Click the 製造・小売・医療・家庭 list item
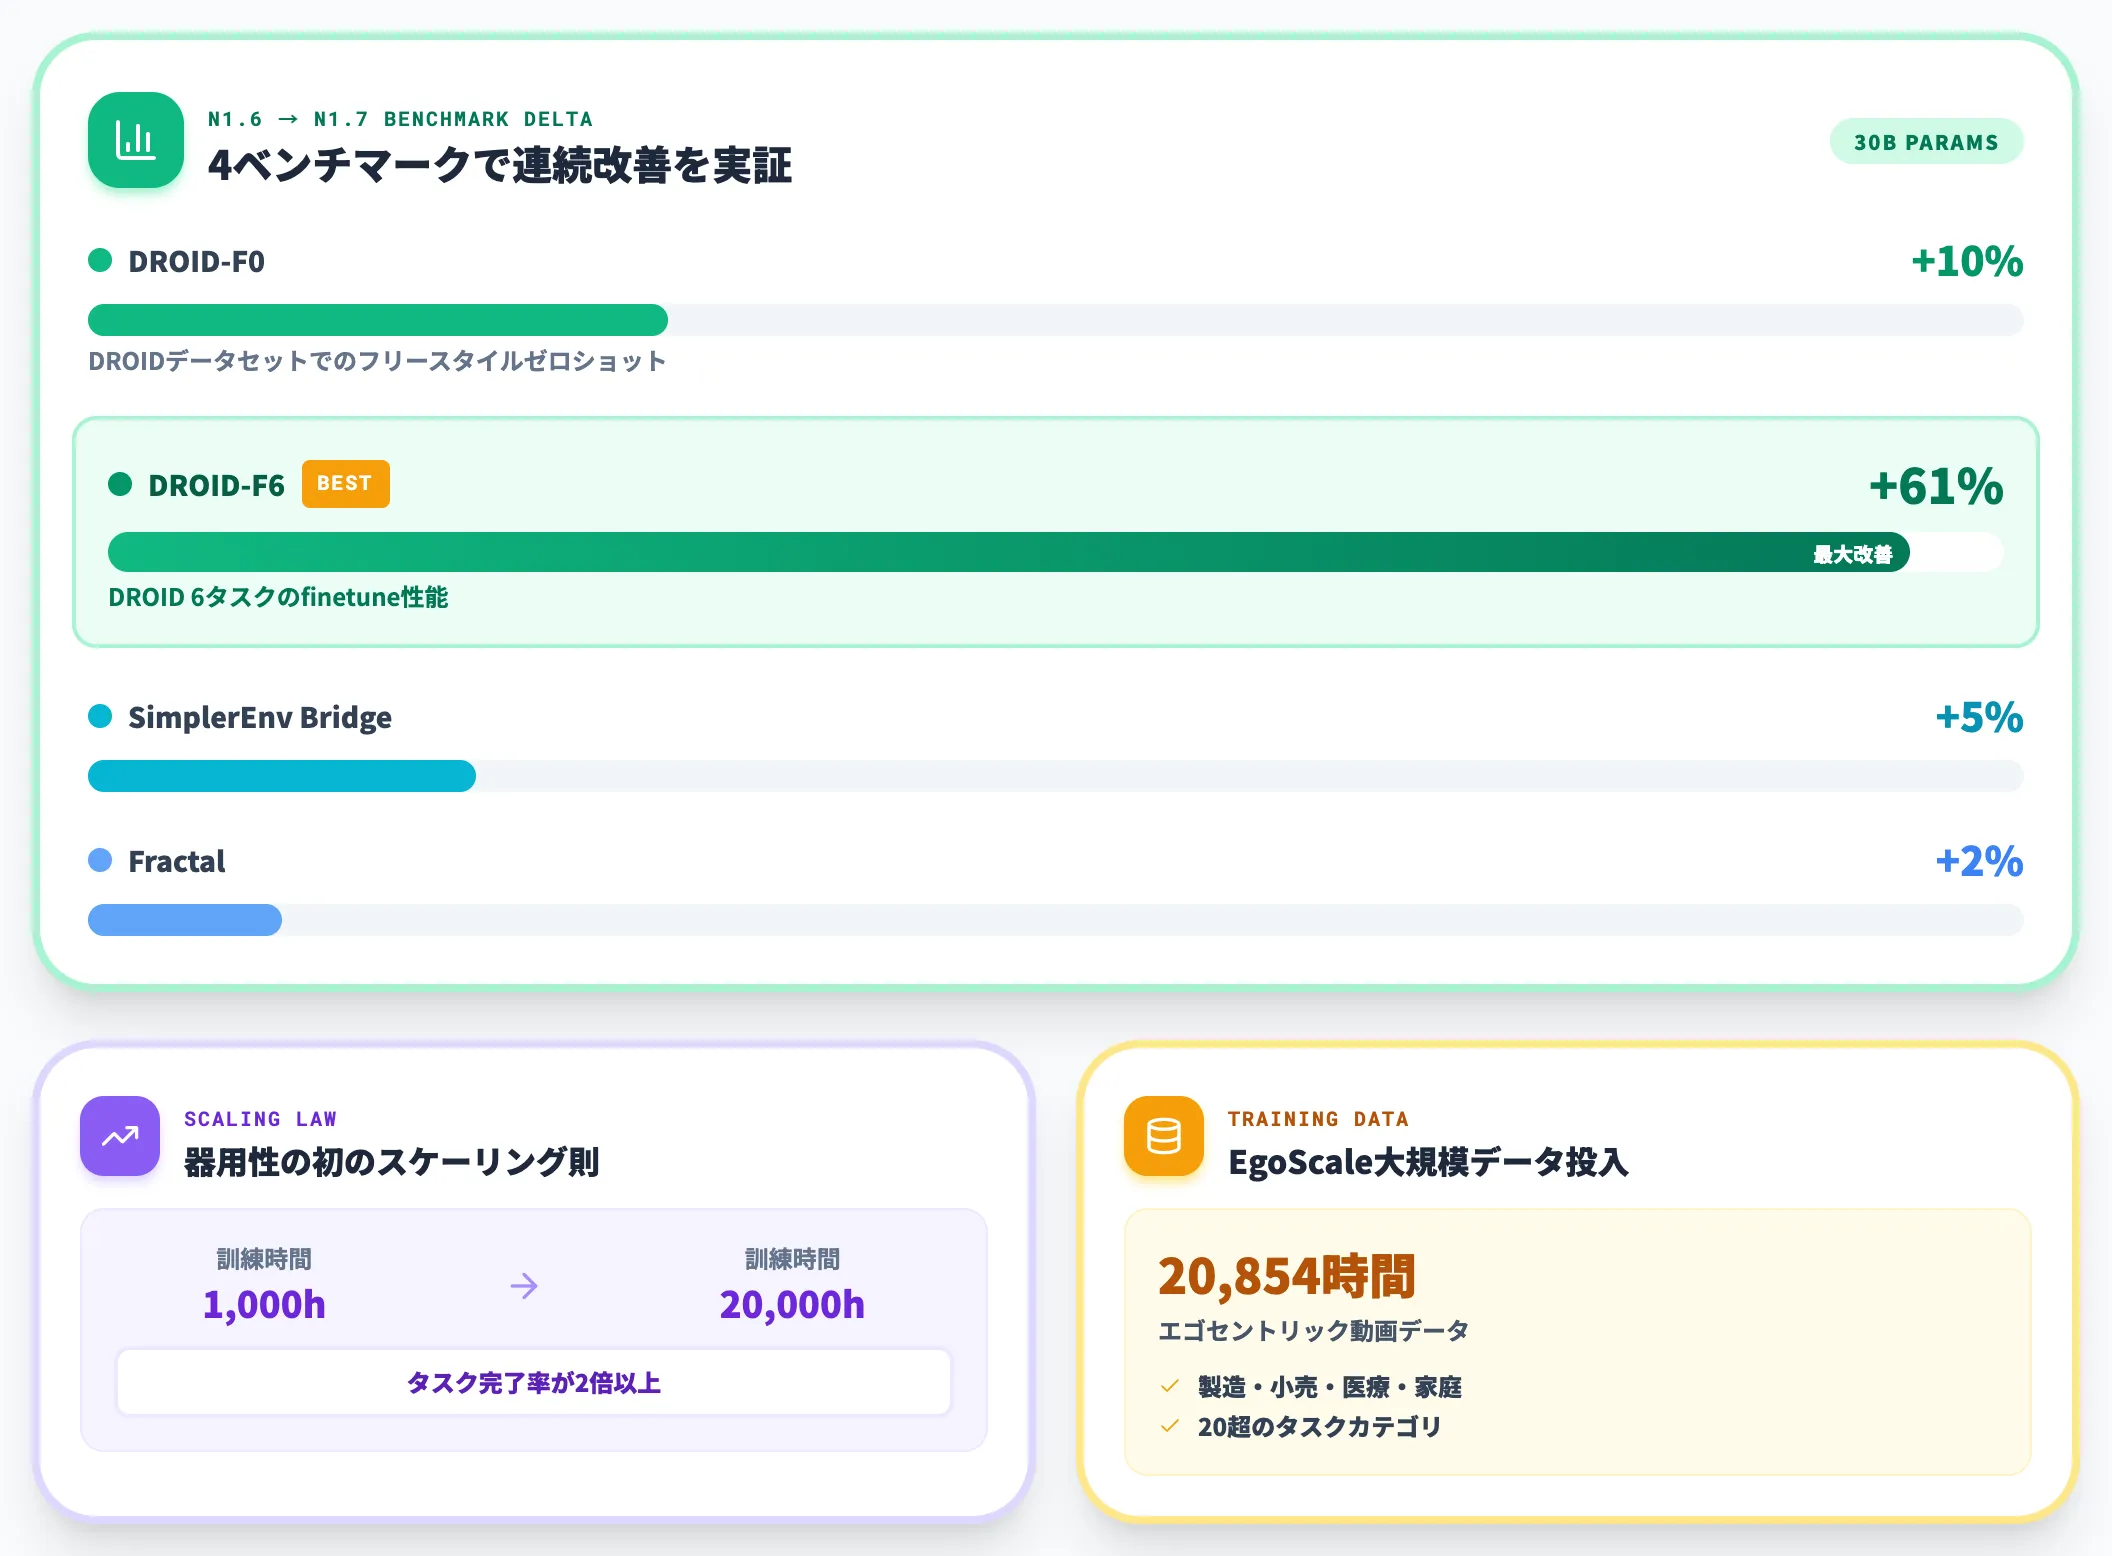This screenshot has height=1556, width=2112. (x=1330, y=1387)
